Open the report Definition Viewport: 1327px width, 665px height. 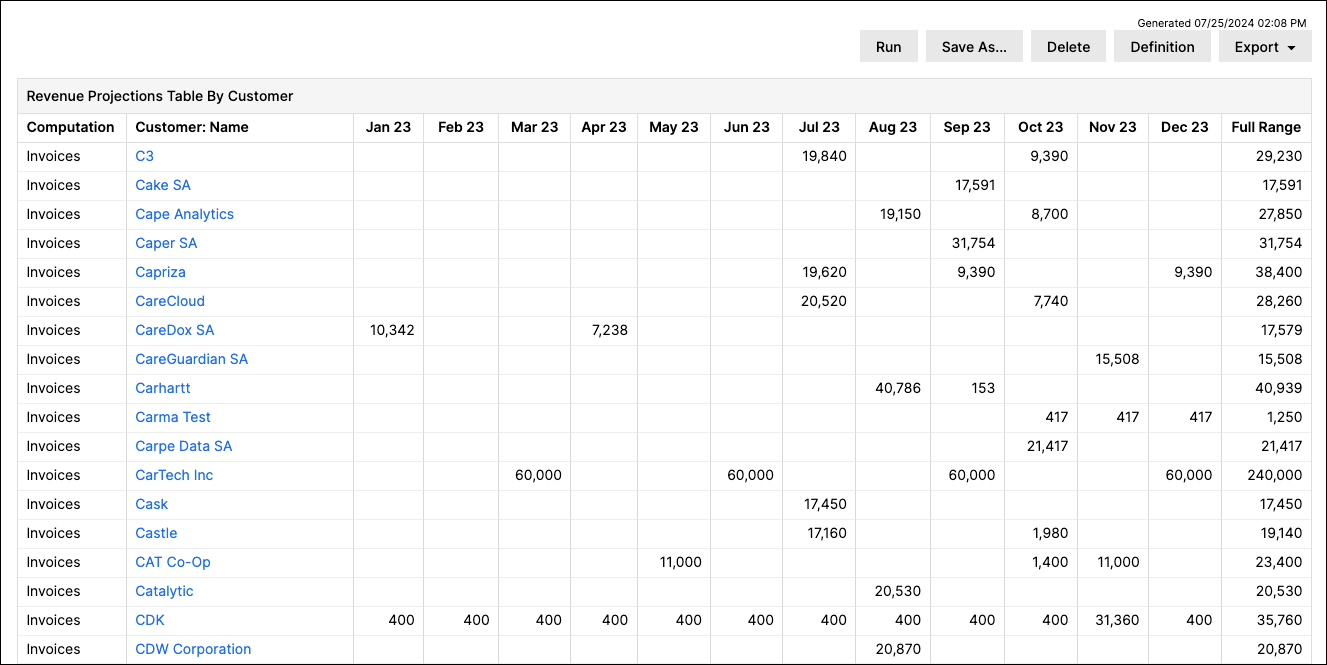click(x=1162, y=46)
